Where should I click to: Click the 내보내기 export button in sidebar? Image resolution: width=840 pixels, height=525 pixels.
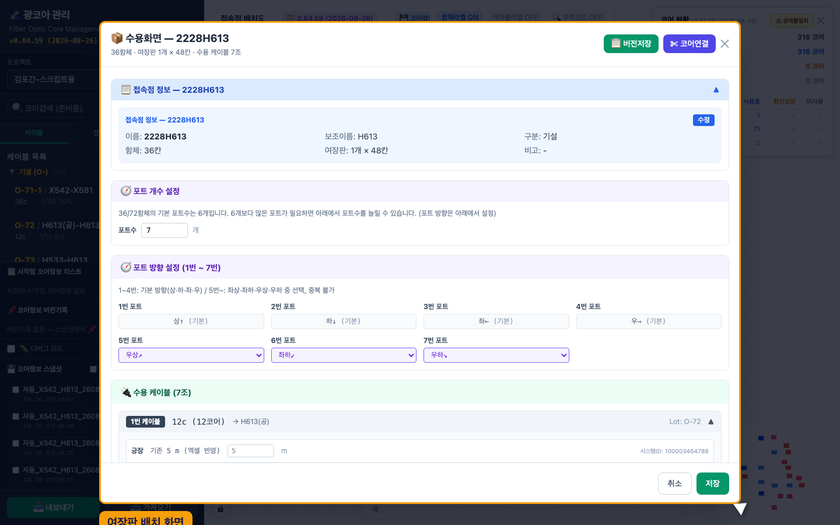click(54, 507)
